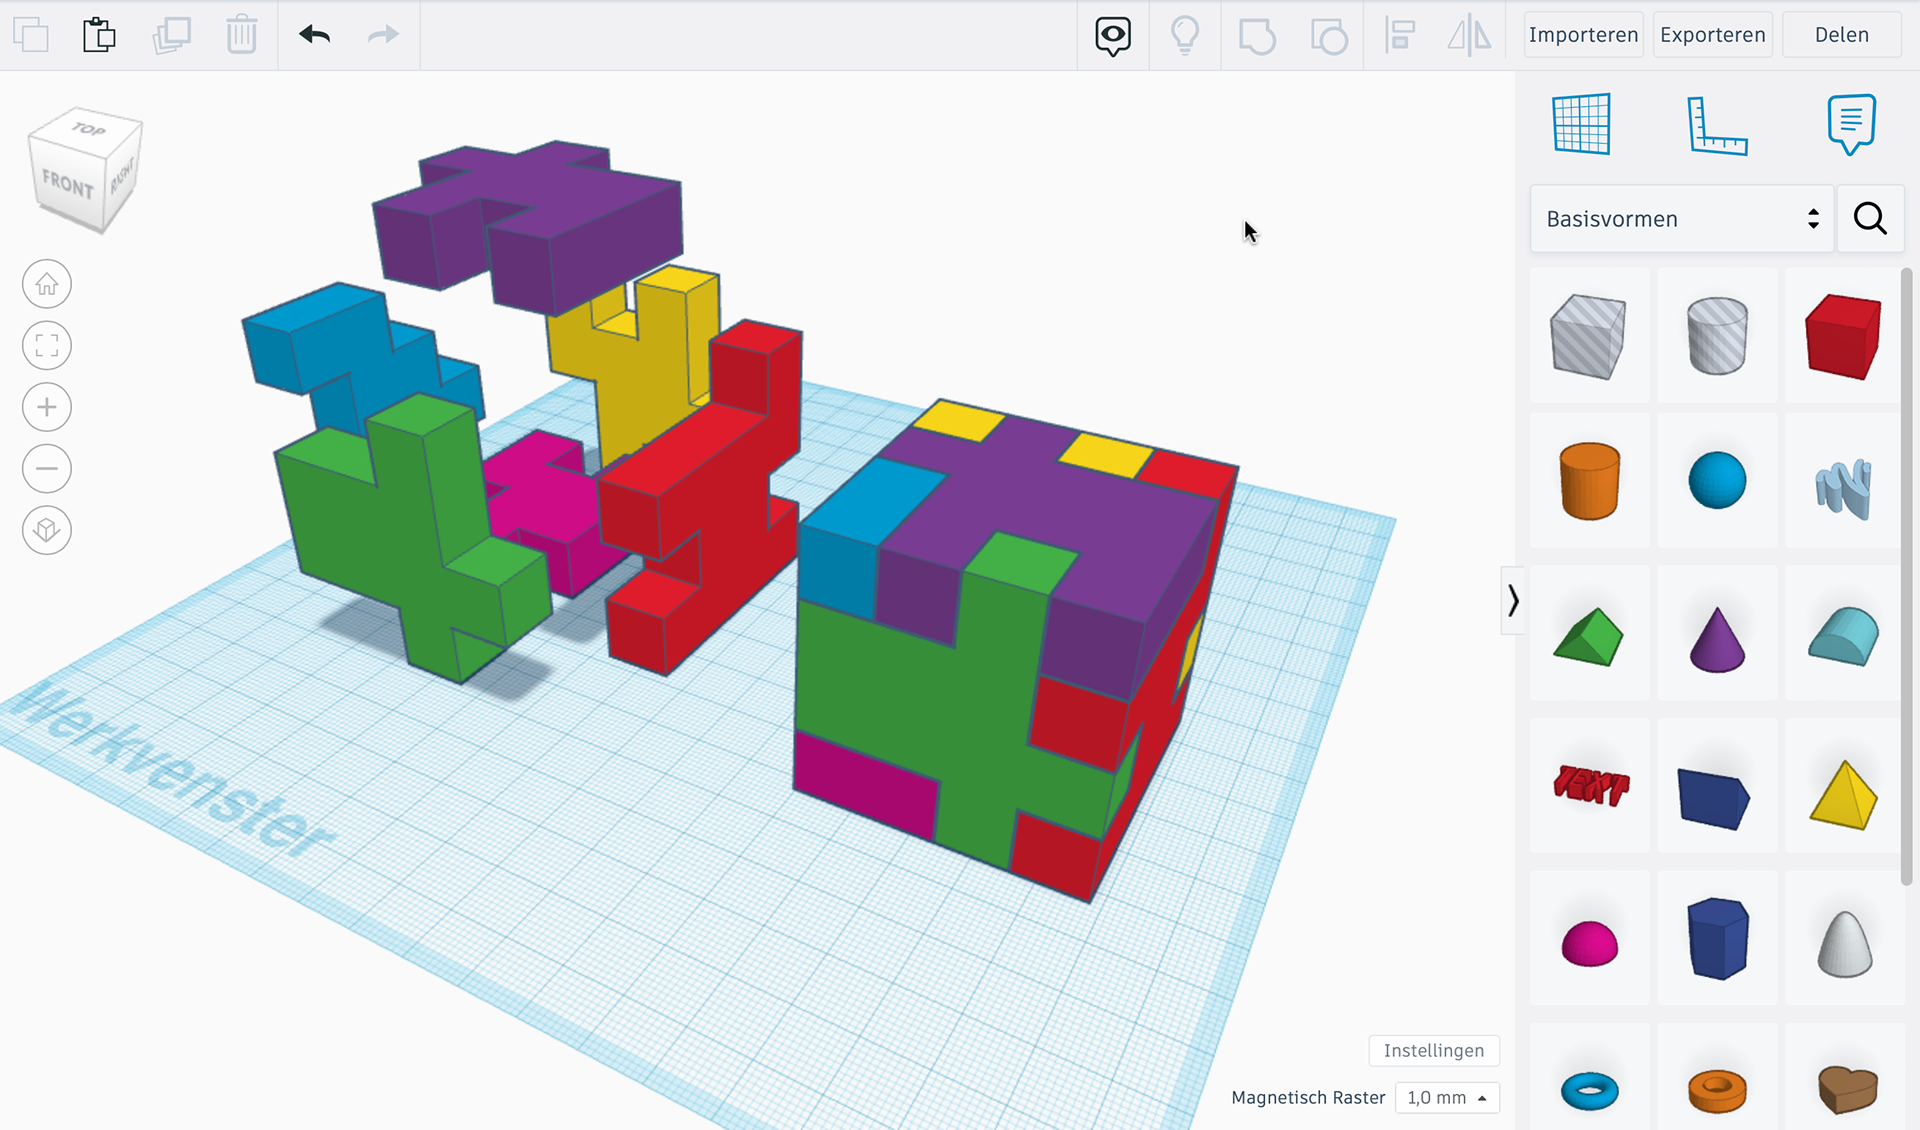Click the Group shapes icon
The width and height of the screenshot is (1920, 1130).
coord(1257,36)
